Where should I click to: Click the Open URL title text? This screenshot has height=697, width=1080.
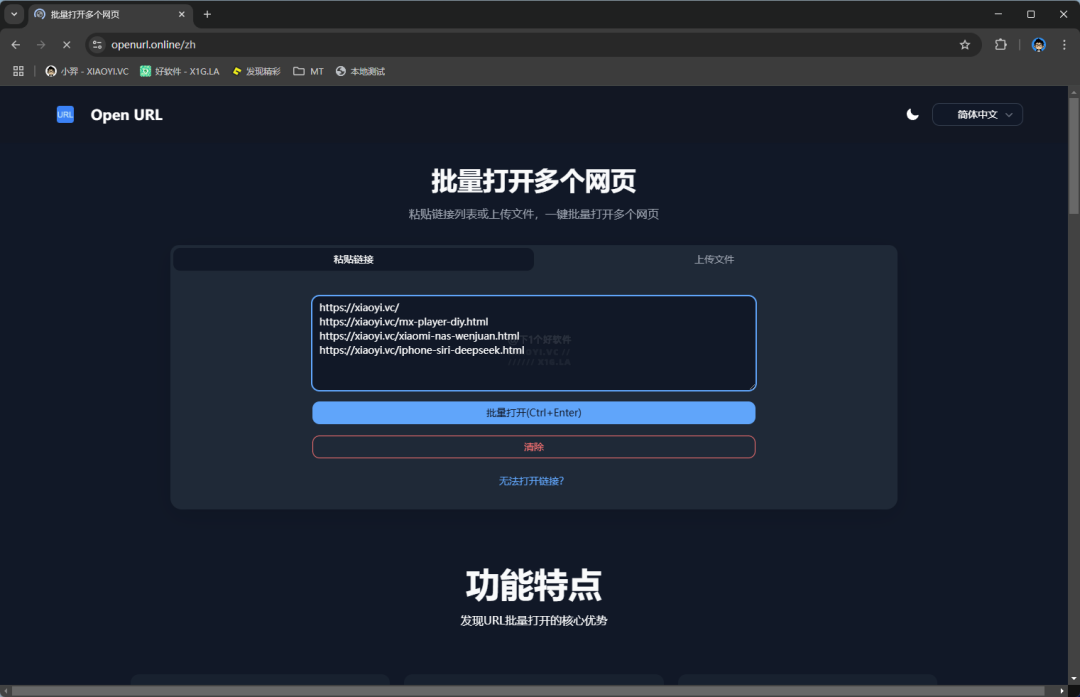127,115
